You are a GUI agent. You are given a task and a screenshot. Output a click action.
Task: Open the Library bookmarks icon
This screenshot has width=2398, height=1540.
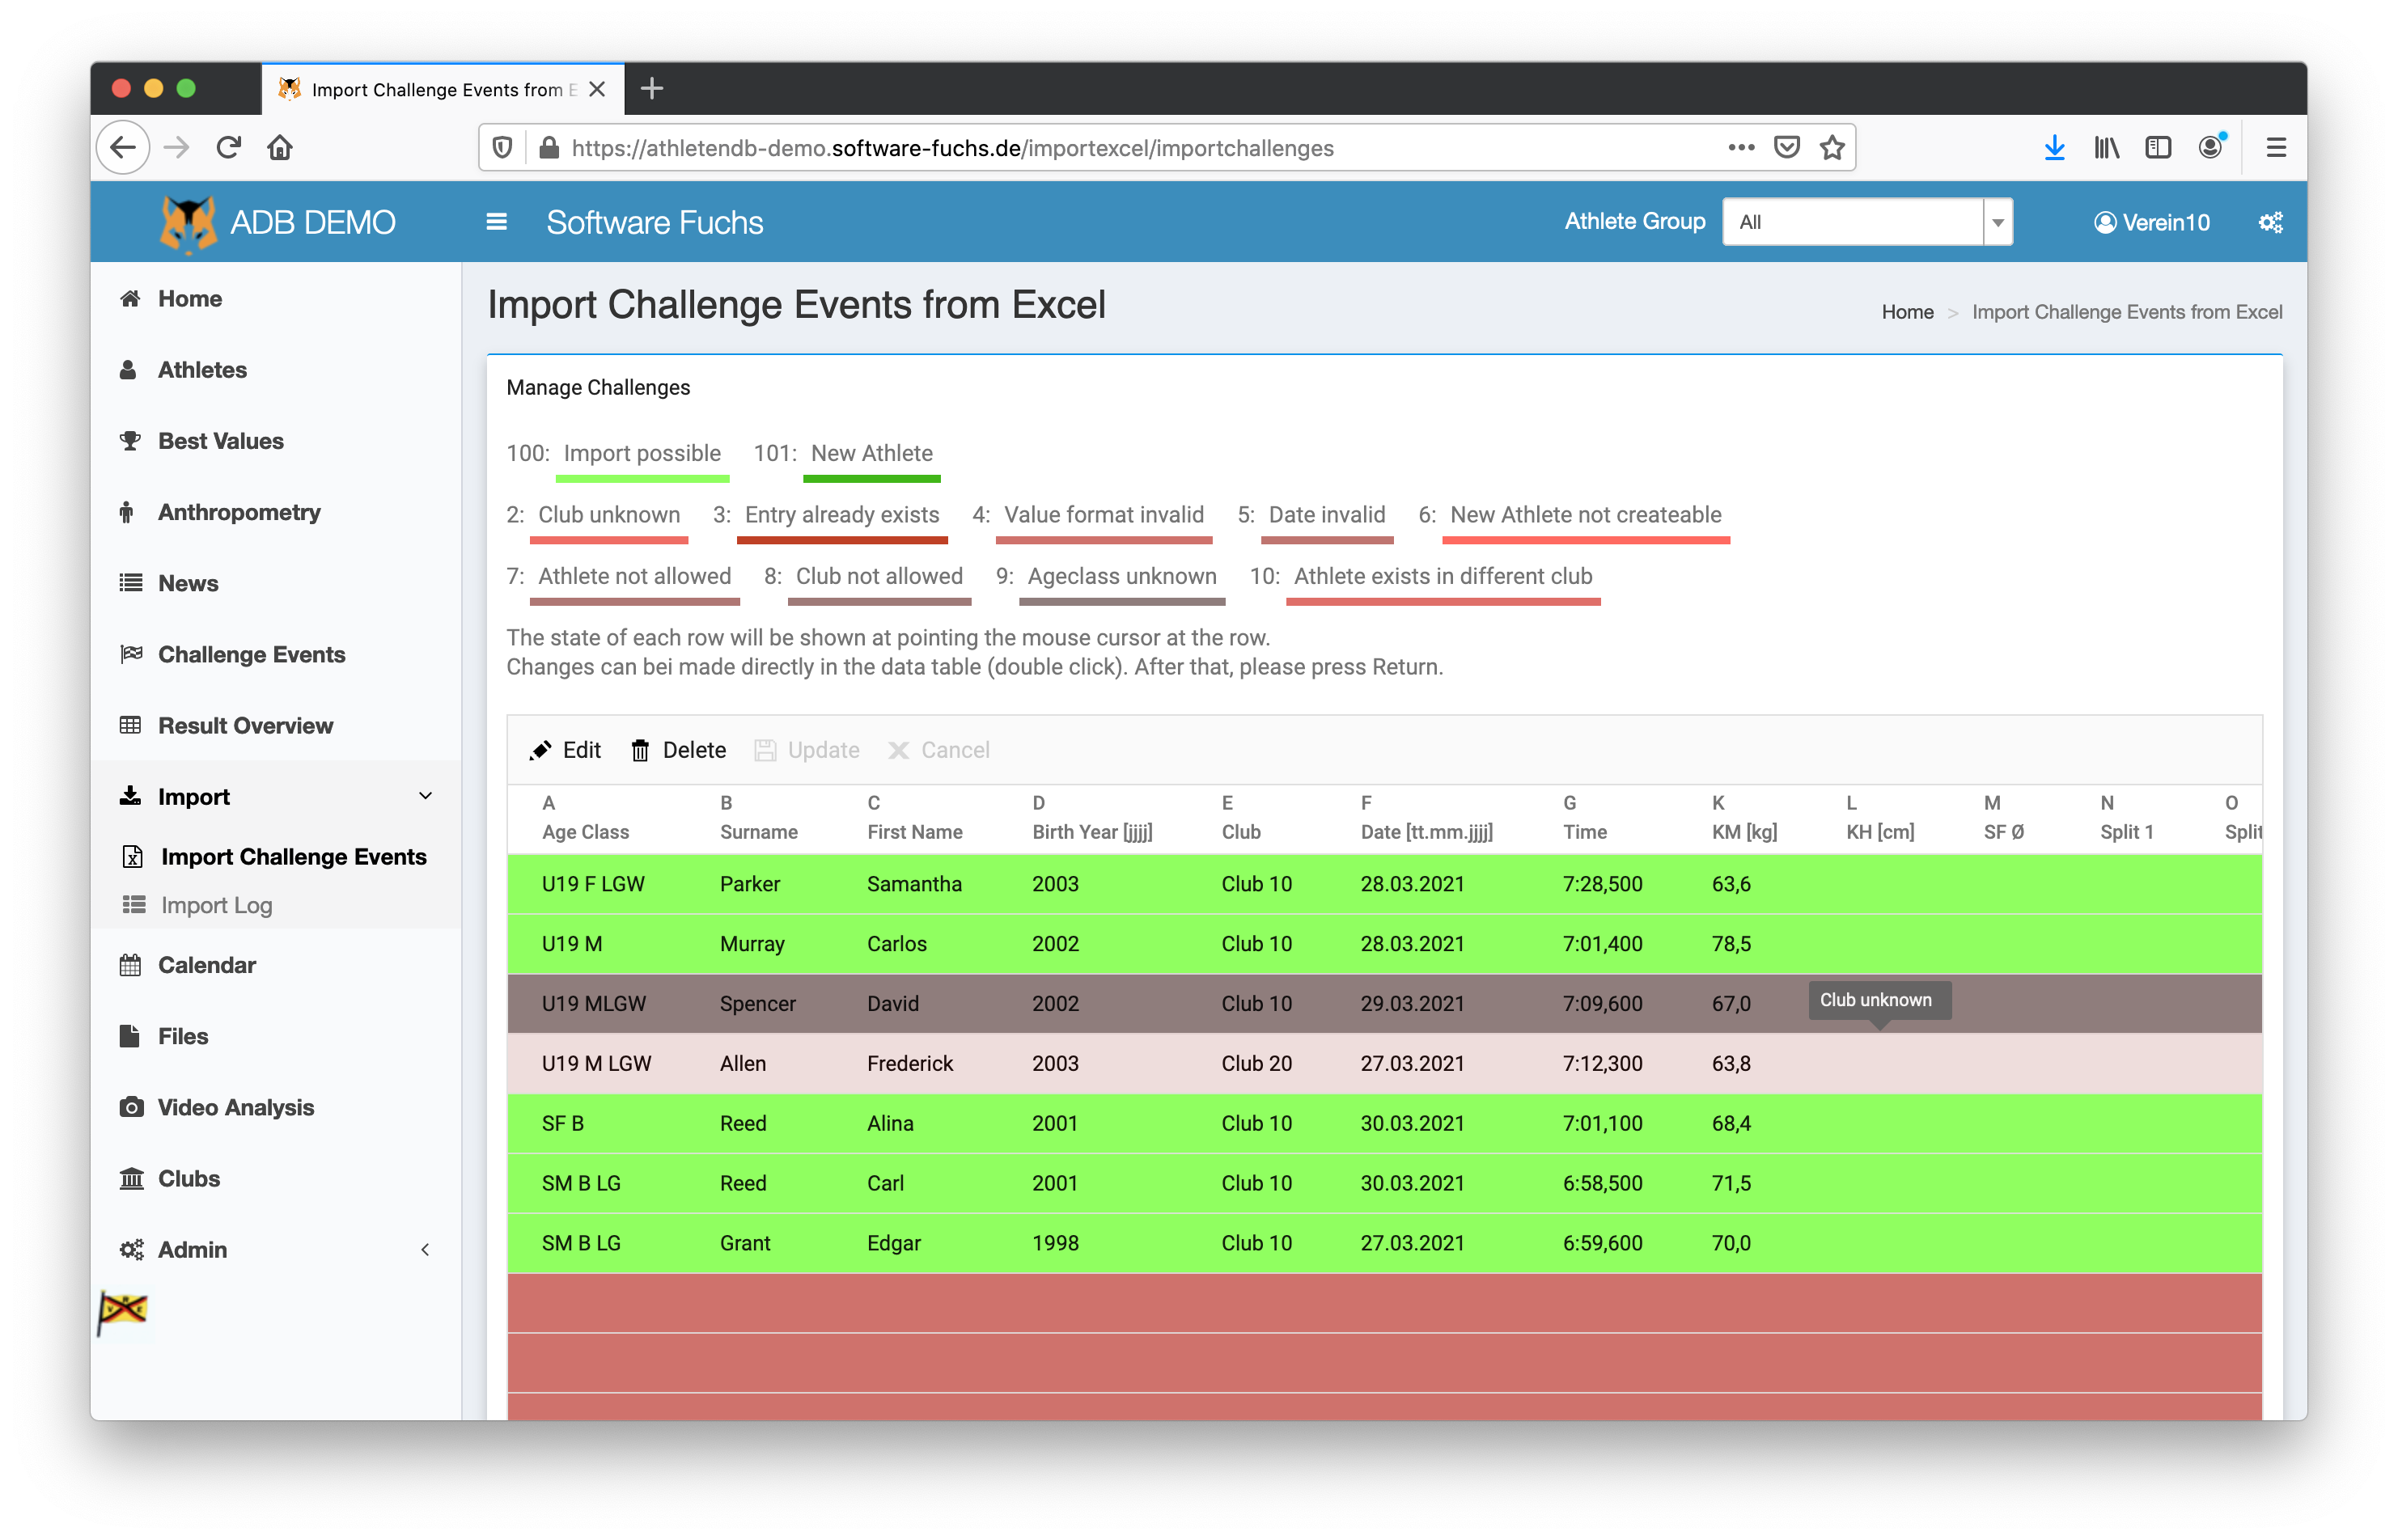click(x=2106, y=148)
